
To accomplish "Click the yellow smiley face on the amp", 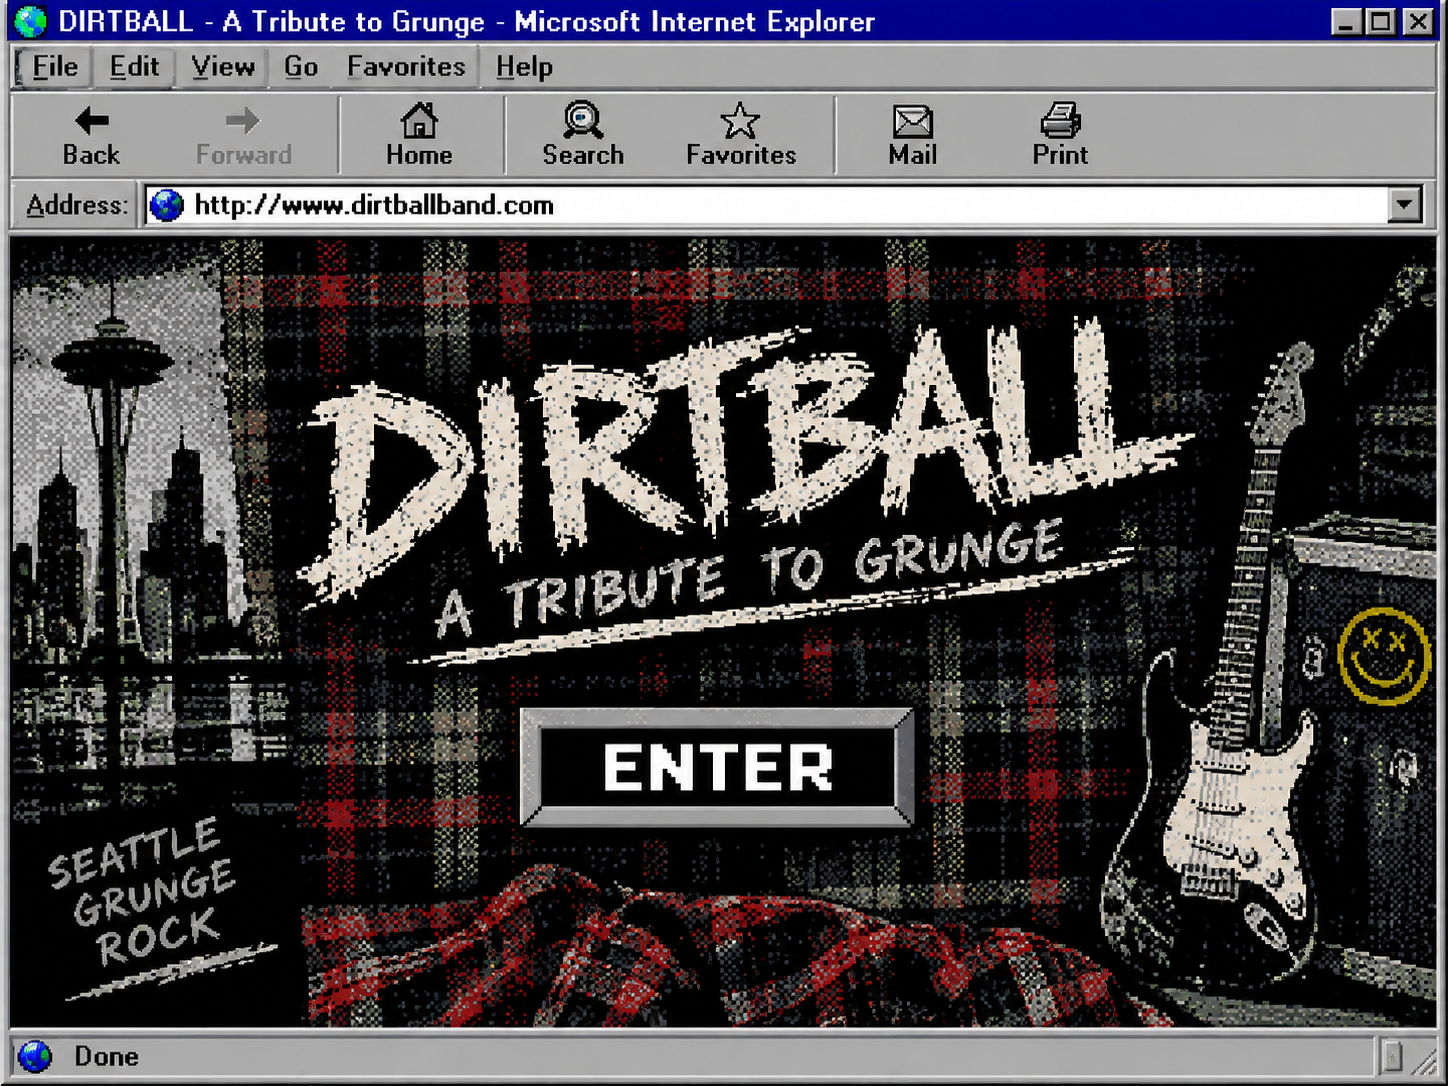I will [x=1384, y=655].
